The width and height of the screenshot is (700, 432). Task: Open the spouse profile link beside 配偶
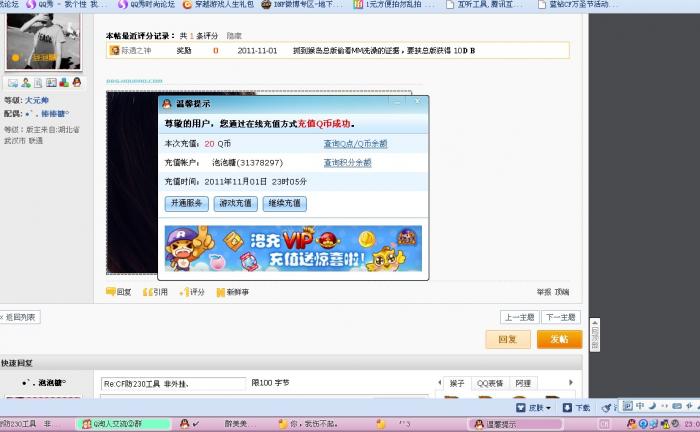pos(48,114)
